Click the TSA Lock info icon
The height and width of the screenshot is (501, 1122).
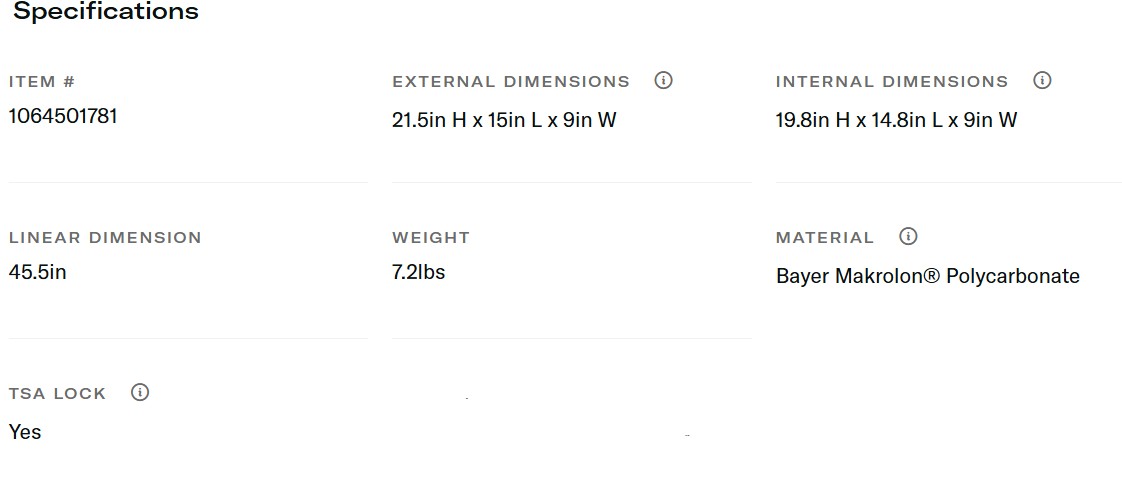(x=140, y=393)
